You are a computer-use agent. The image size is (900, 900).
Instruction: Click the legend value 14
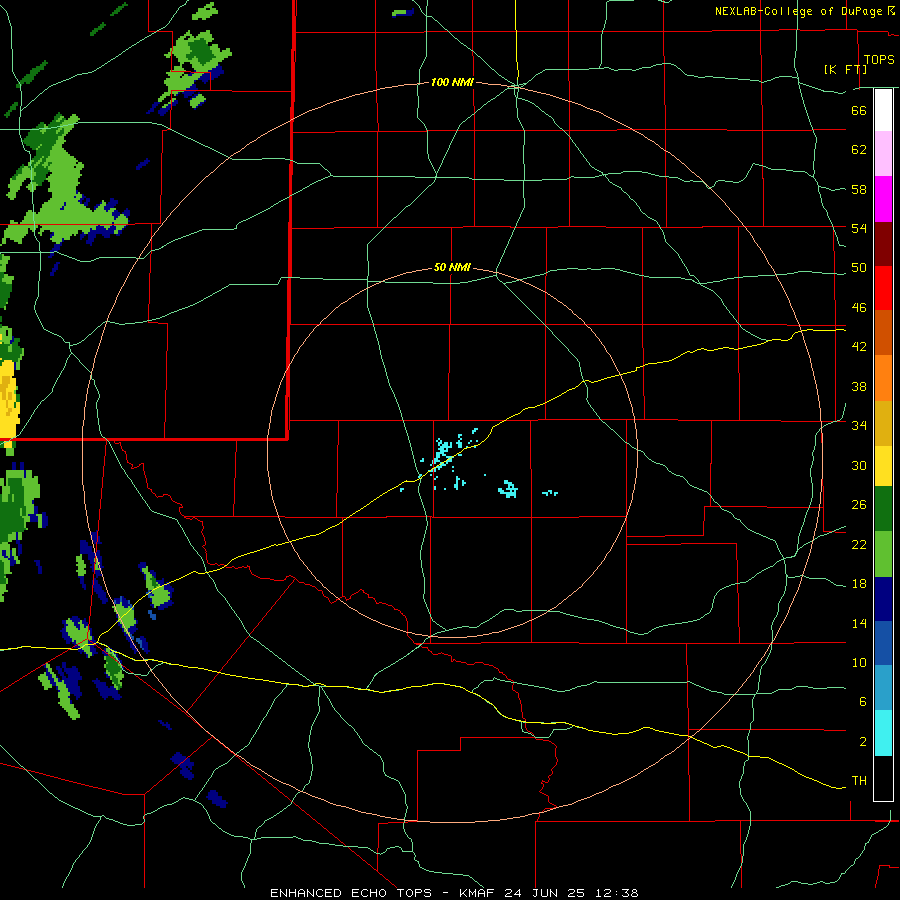859,623
